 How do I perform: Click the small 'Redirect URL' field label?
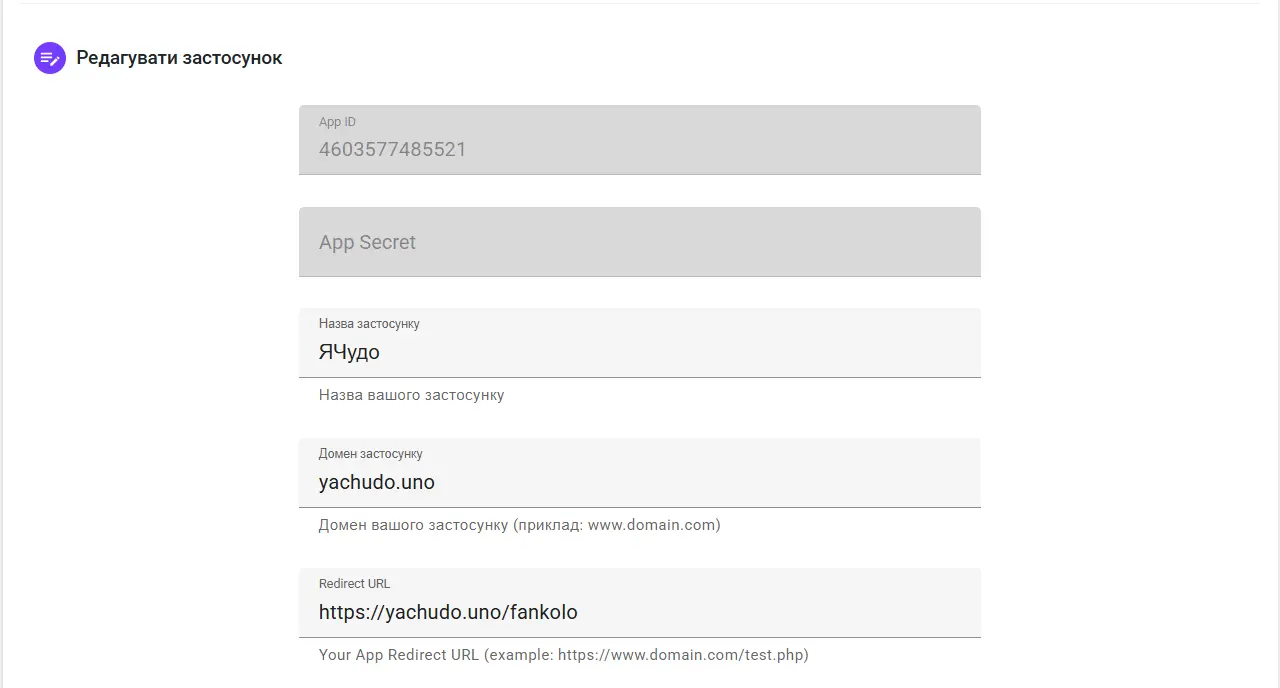(354, 584)
